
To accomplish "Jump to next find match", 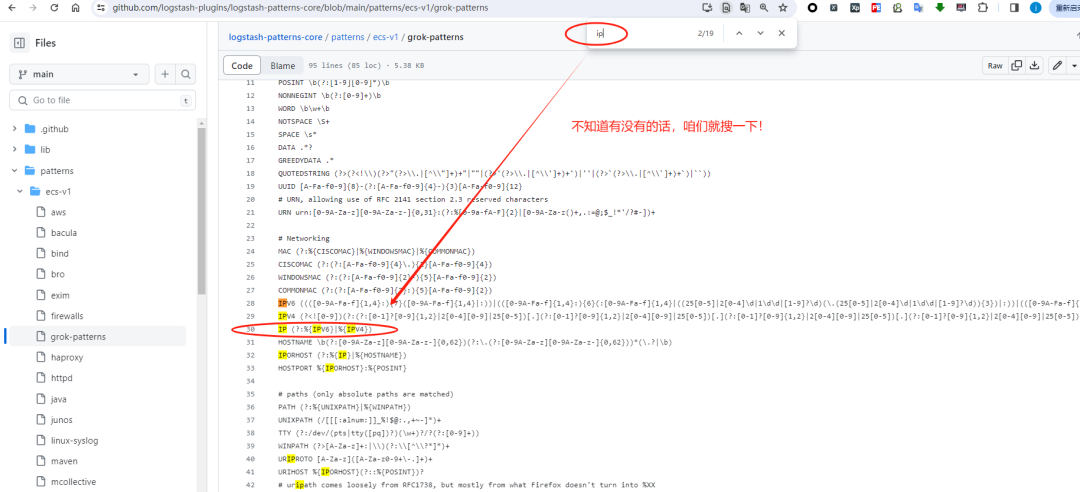I will click(760, 33).
